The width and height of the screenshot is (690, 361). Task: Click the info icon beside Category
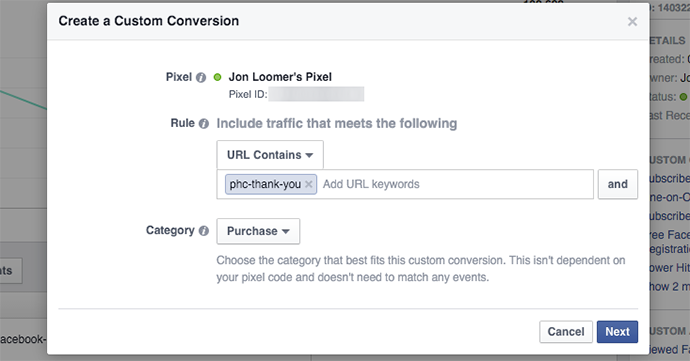click(x=203, y=231)
